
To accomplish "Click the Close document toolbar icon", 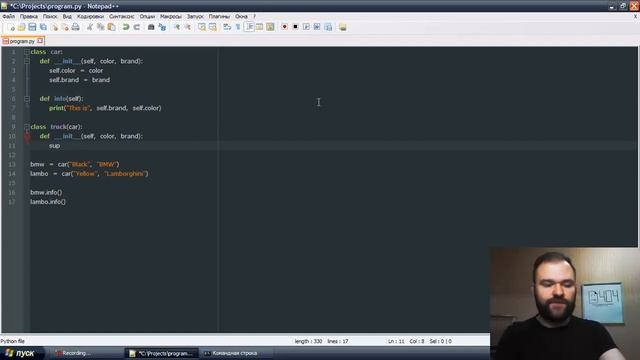I will [54, 27].
